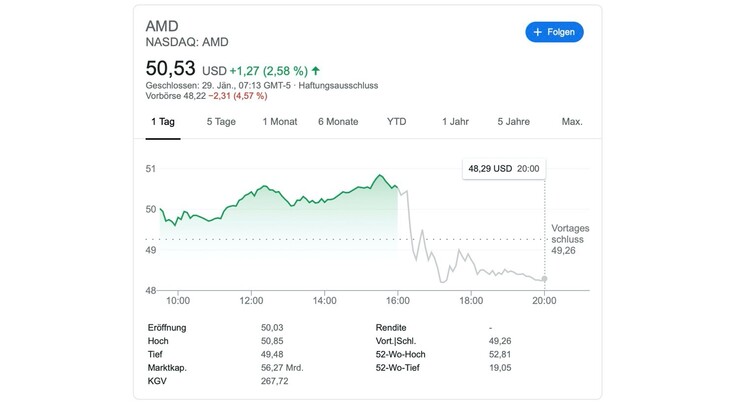Show the Max. time range
Image resolution: width=738 pixels, height=405 pixels.
(572, 121)
